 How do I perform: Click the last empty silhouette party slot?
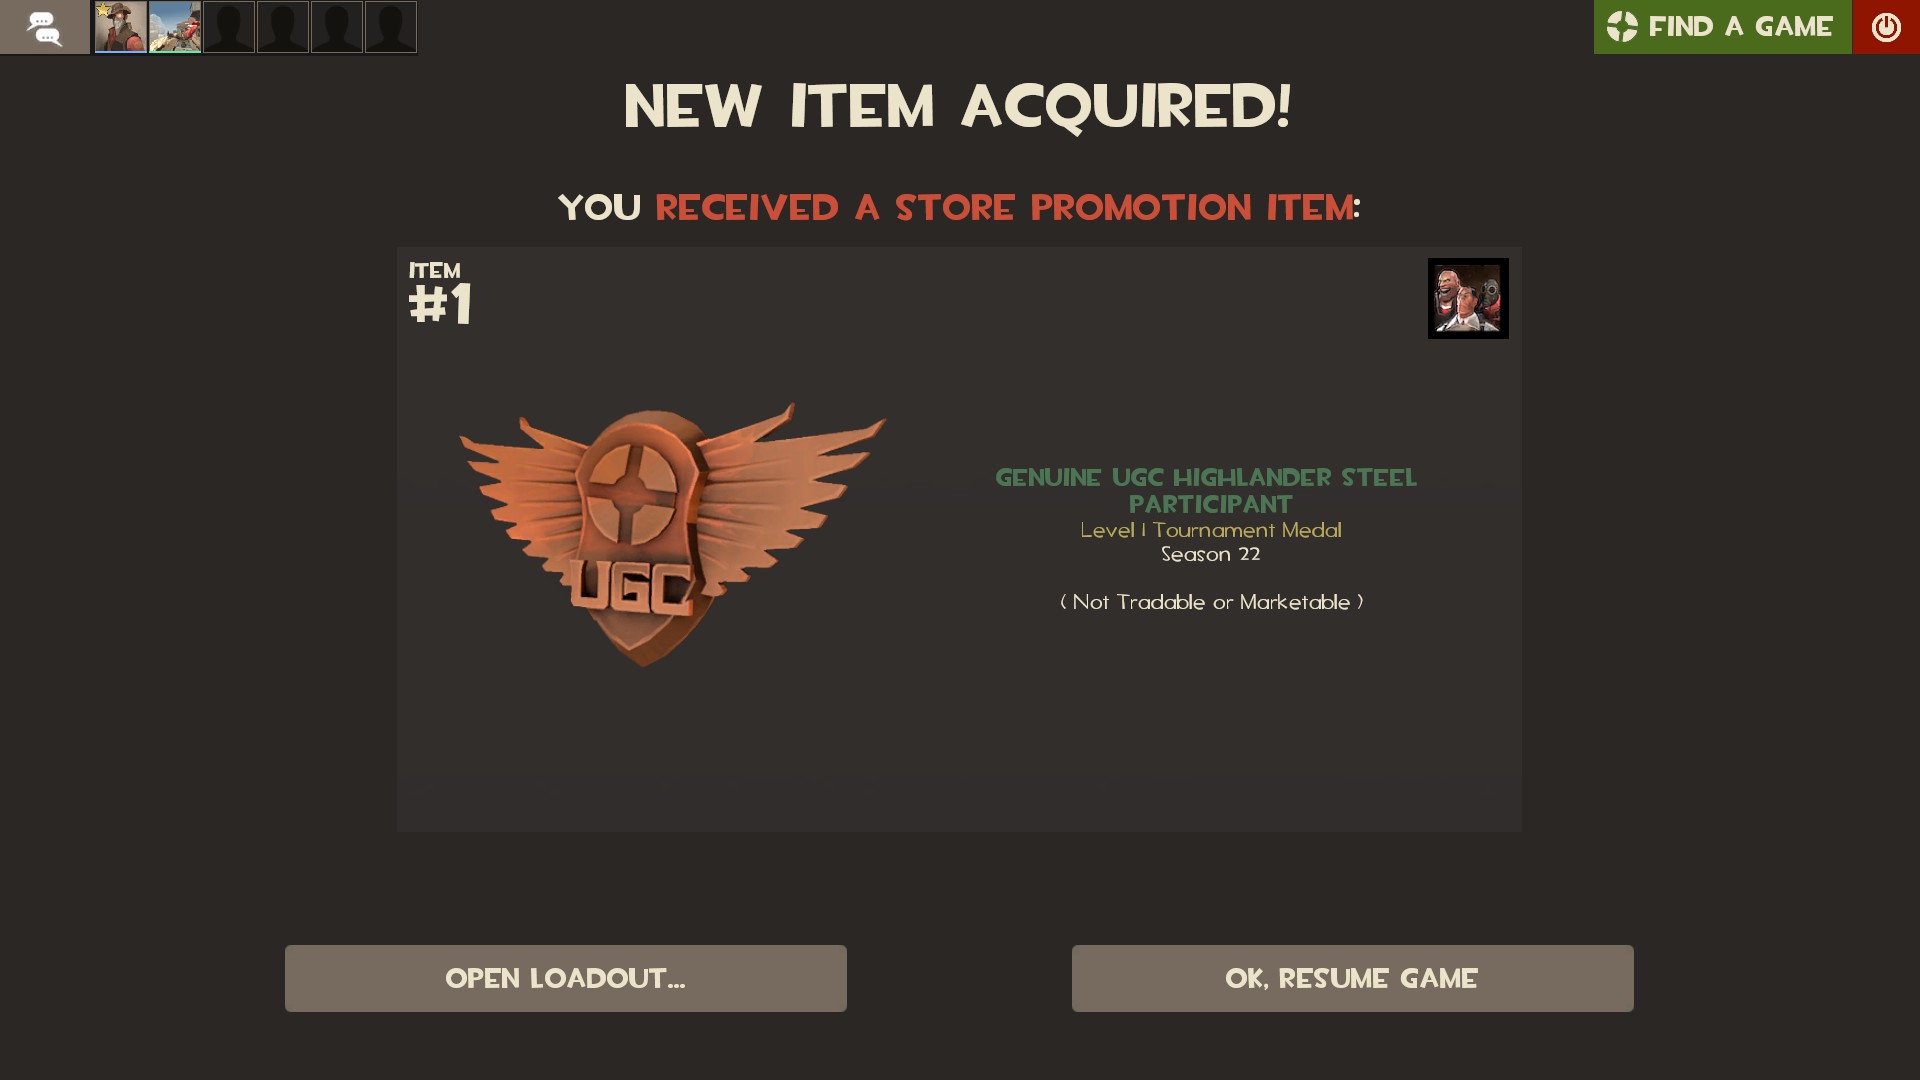(x=391, y=27)
